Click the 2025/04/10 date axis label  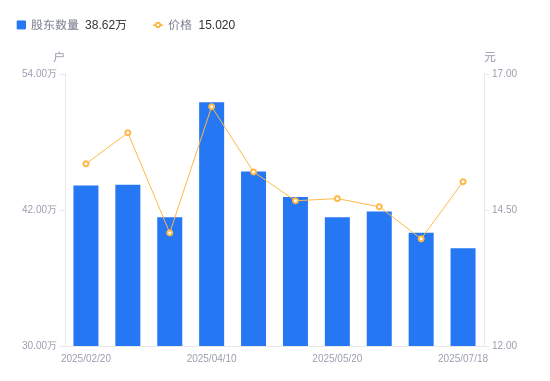[212, 358]
